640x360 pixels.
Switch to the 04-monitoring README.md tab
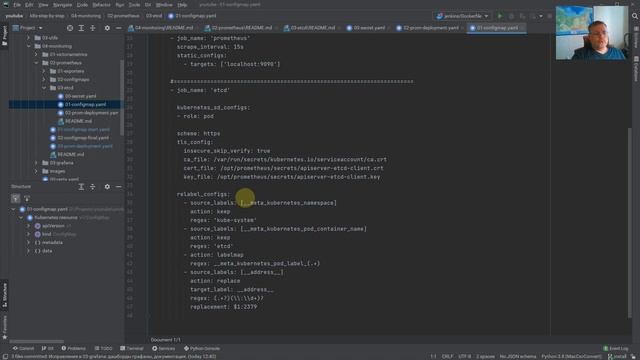click(x=160, y=28)
